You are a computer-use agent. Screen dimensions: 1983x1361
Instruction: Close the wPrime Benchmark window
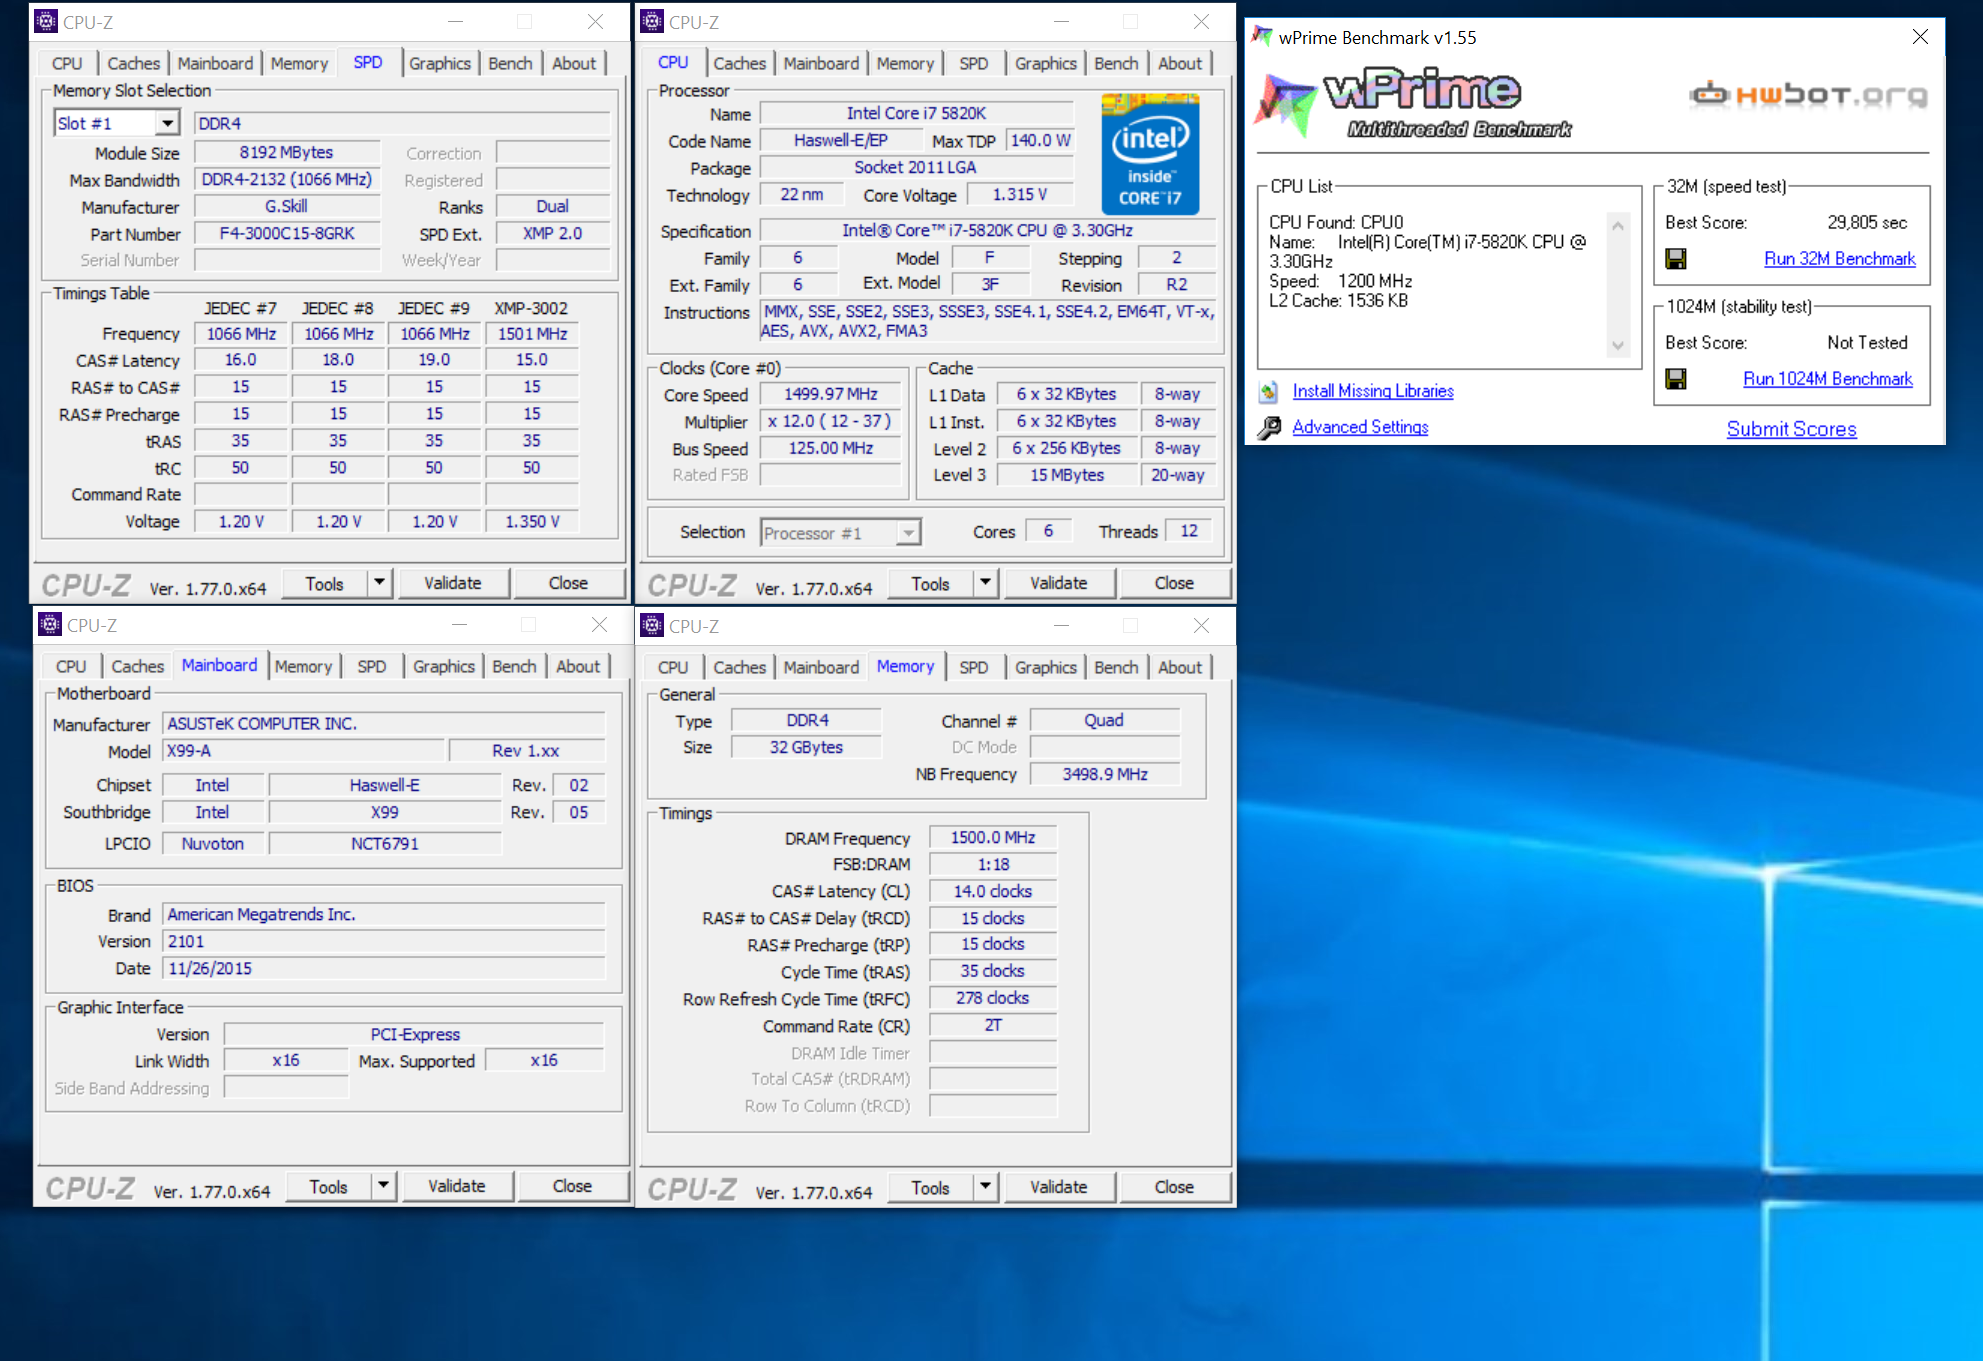(1920, 37)
